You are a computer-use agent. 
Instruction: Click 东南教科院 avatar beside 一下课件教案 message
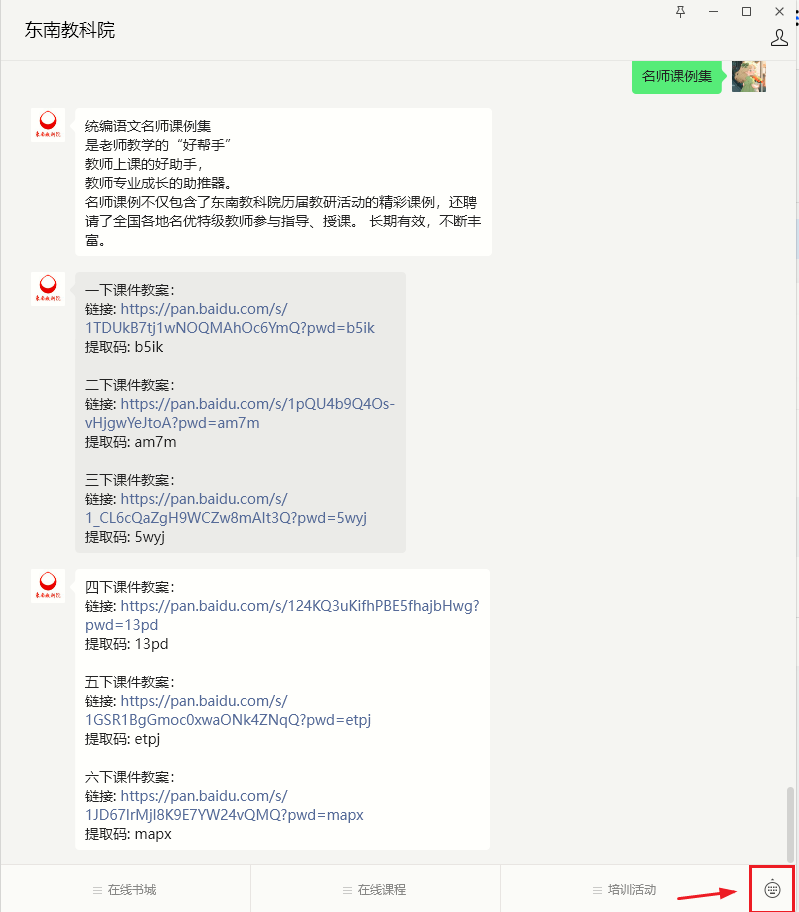(x=48, y=289)
